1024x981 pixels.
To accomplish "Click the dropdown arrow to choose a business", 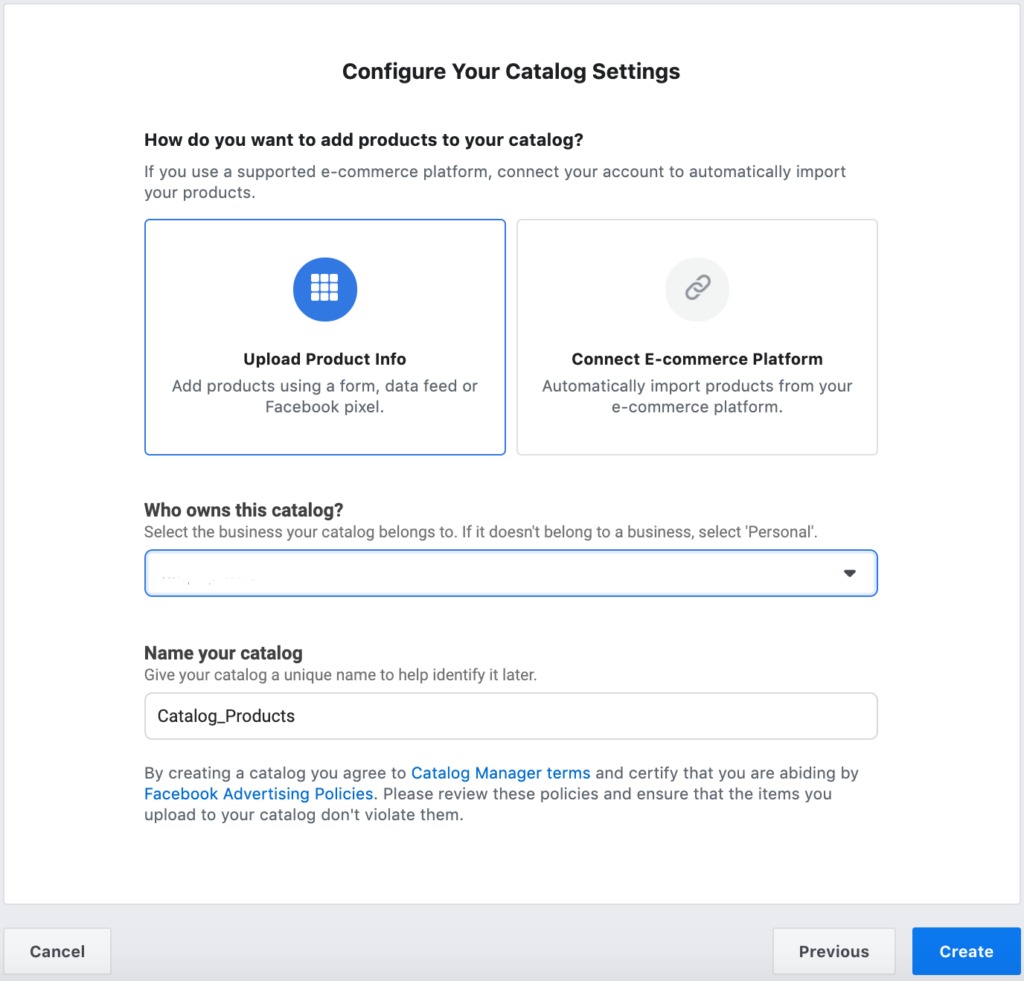I will coord(849,573).
